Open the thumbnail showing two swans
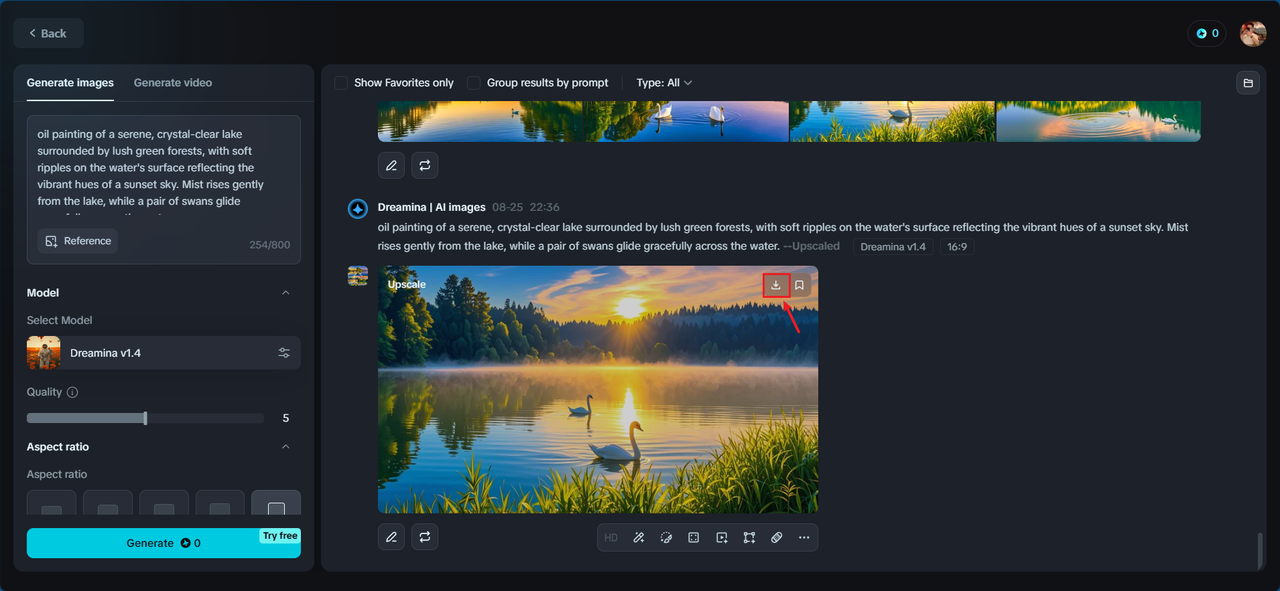The width and height of the screenshot is (1280, 591). pos(687,121)
